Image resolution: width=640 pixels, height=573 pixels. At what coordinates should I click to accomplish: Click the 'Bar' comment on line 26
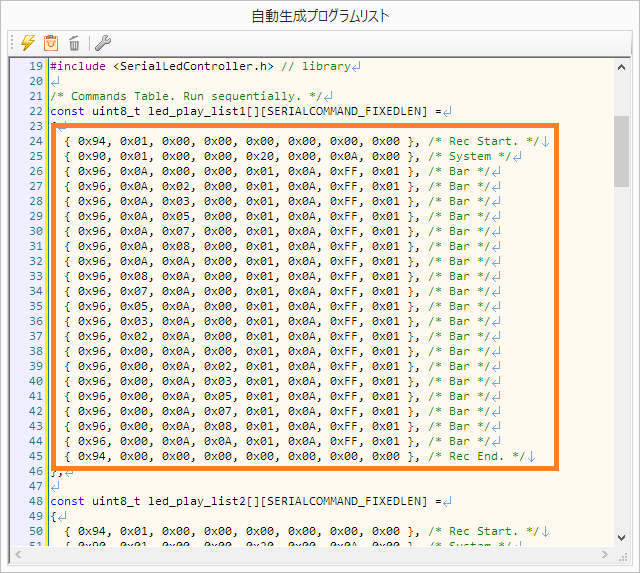459,172
